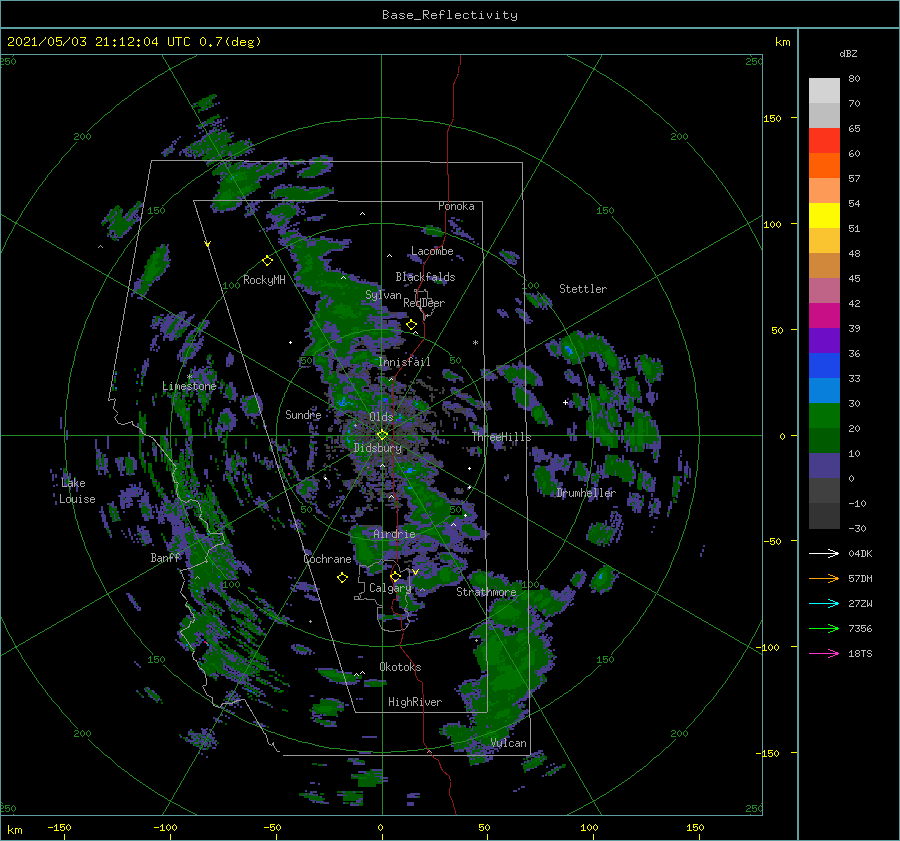900x841 pixels.
Task: Click the green 7356 arrow legend icon
Action: [824, 629]
